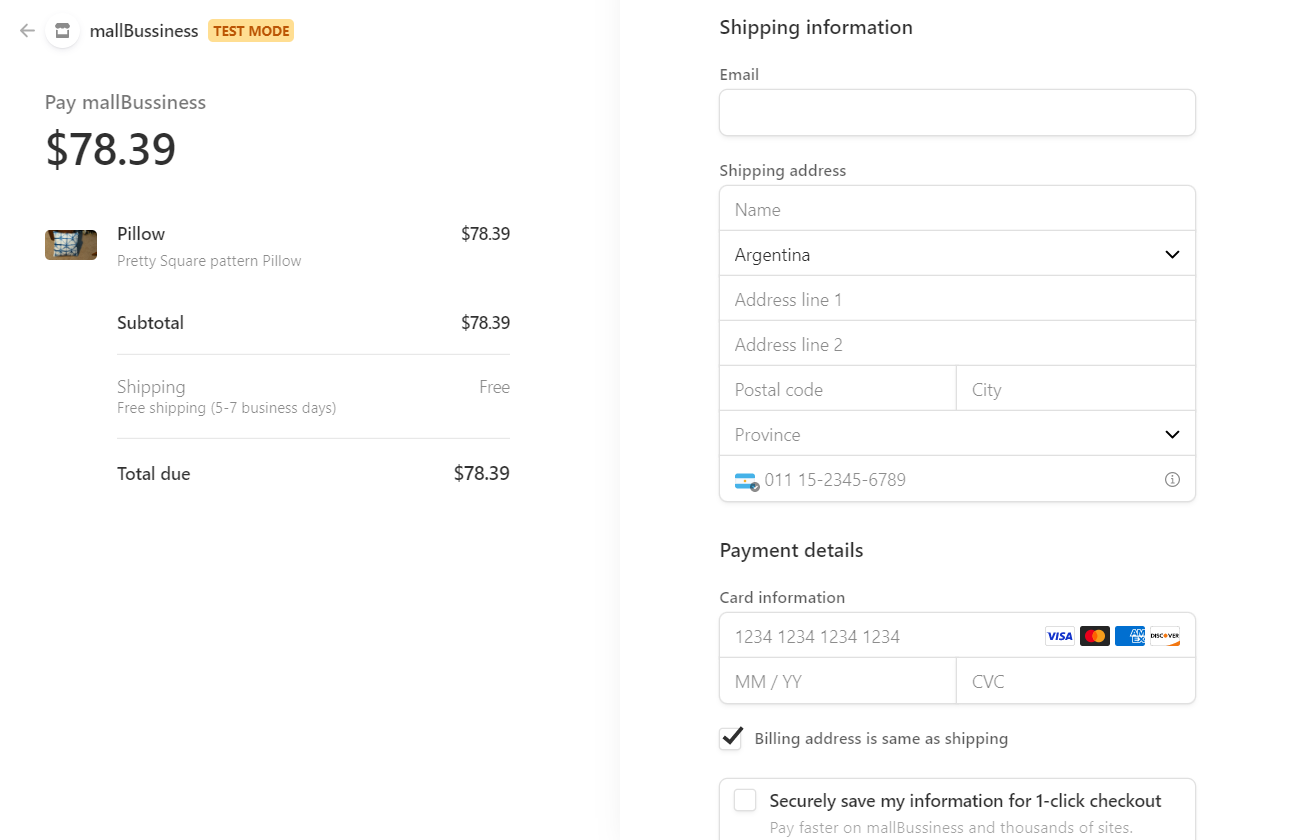
Task: Expand the Province dropdown
Action: [x=957, y=435]
